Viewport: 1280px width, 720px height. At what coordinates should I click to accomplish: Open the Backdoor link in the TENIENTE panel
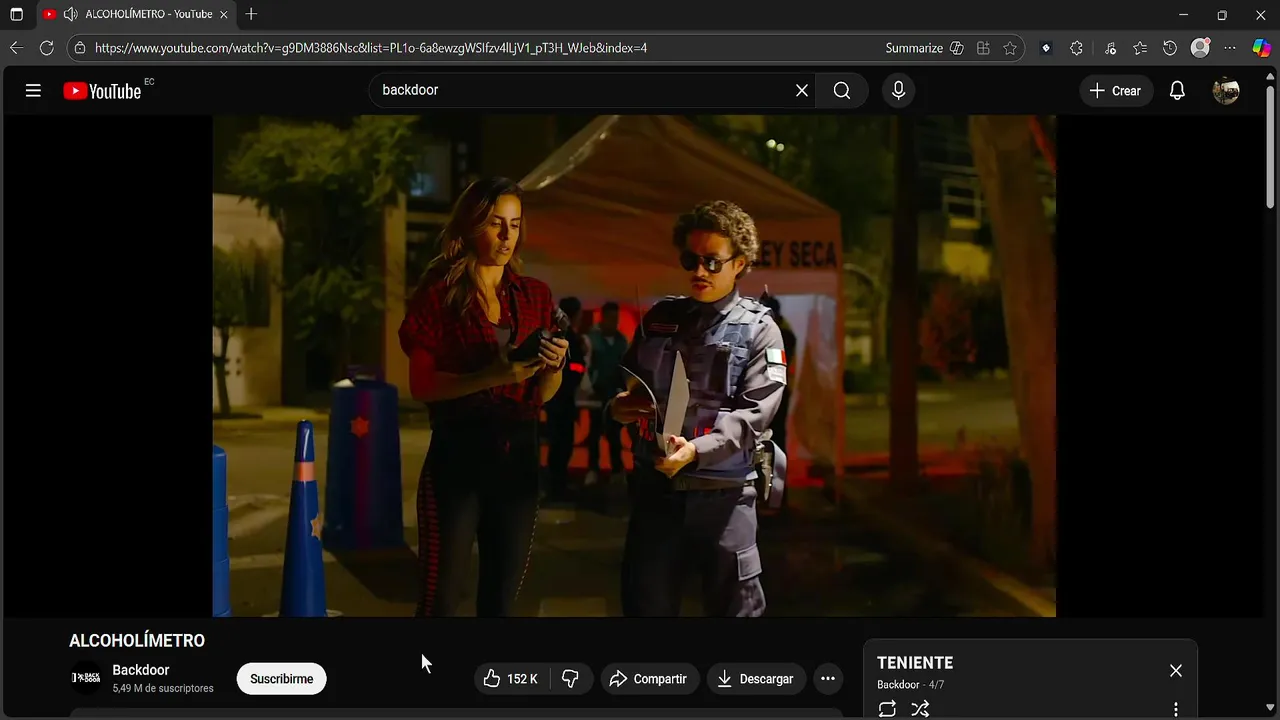coord(898,685)
